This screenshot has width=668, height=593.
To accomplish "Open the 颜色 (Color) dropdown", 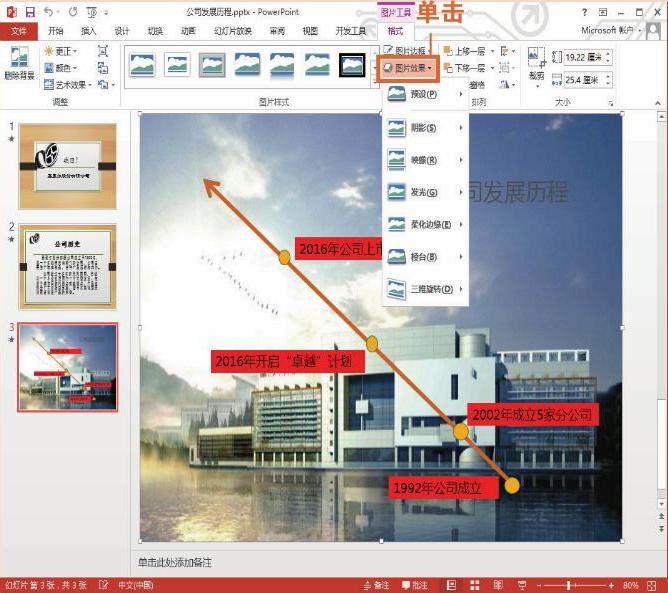I will 61,68.
